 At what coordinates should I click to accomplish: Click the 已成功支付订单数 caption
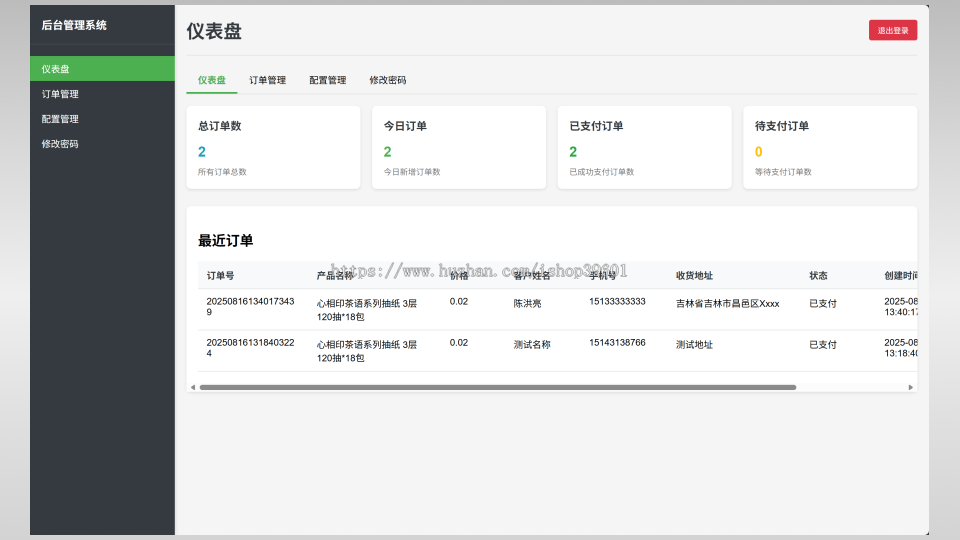[x=602, y=172]
